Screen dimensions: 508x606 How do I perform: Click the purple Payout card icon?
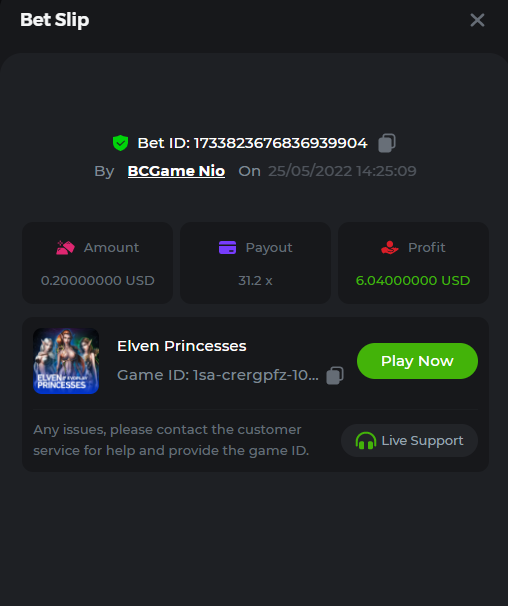coord(227,247)
